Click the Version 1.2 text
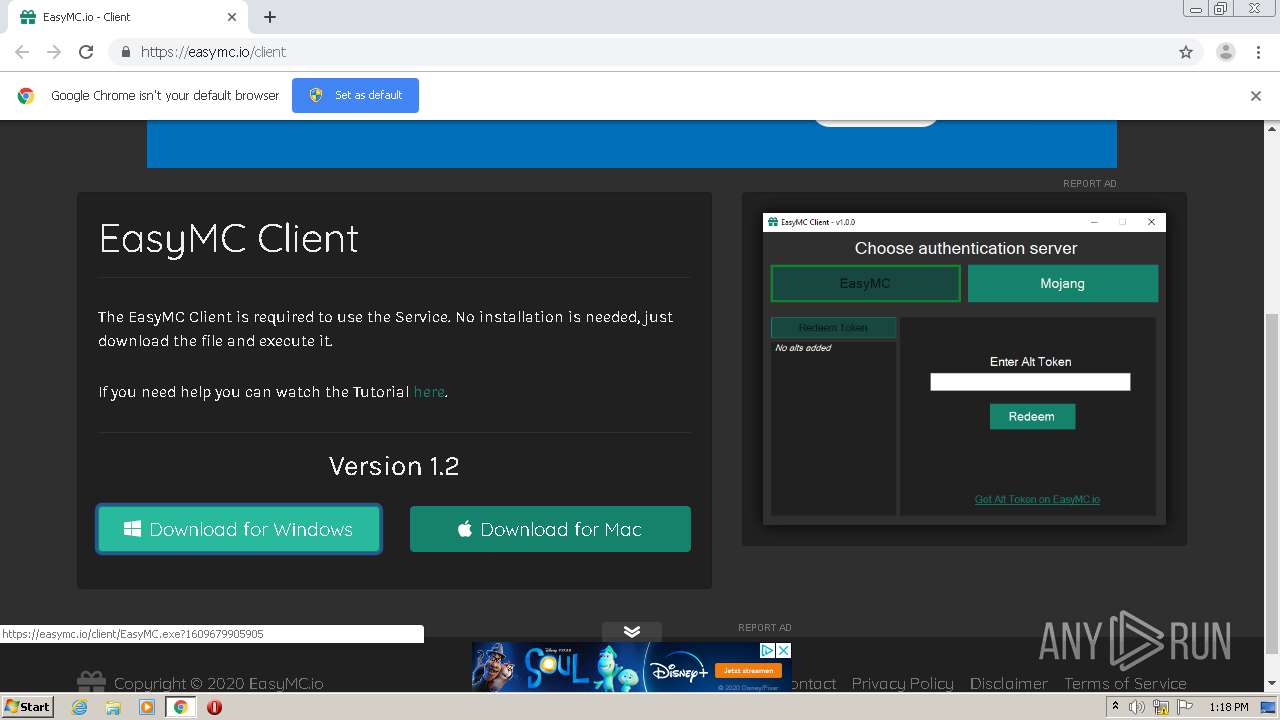1280x720 pixels. 394,466
